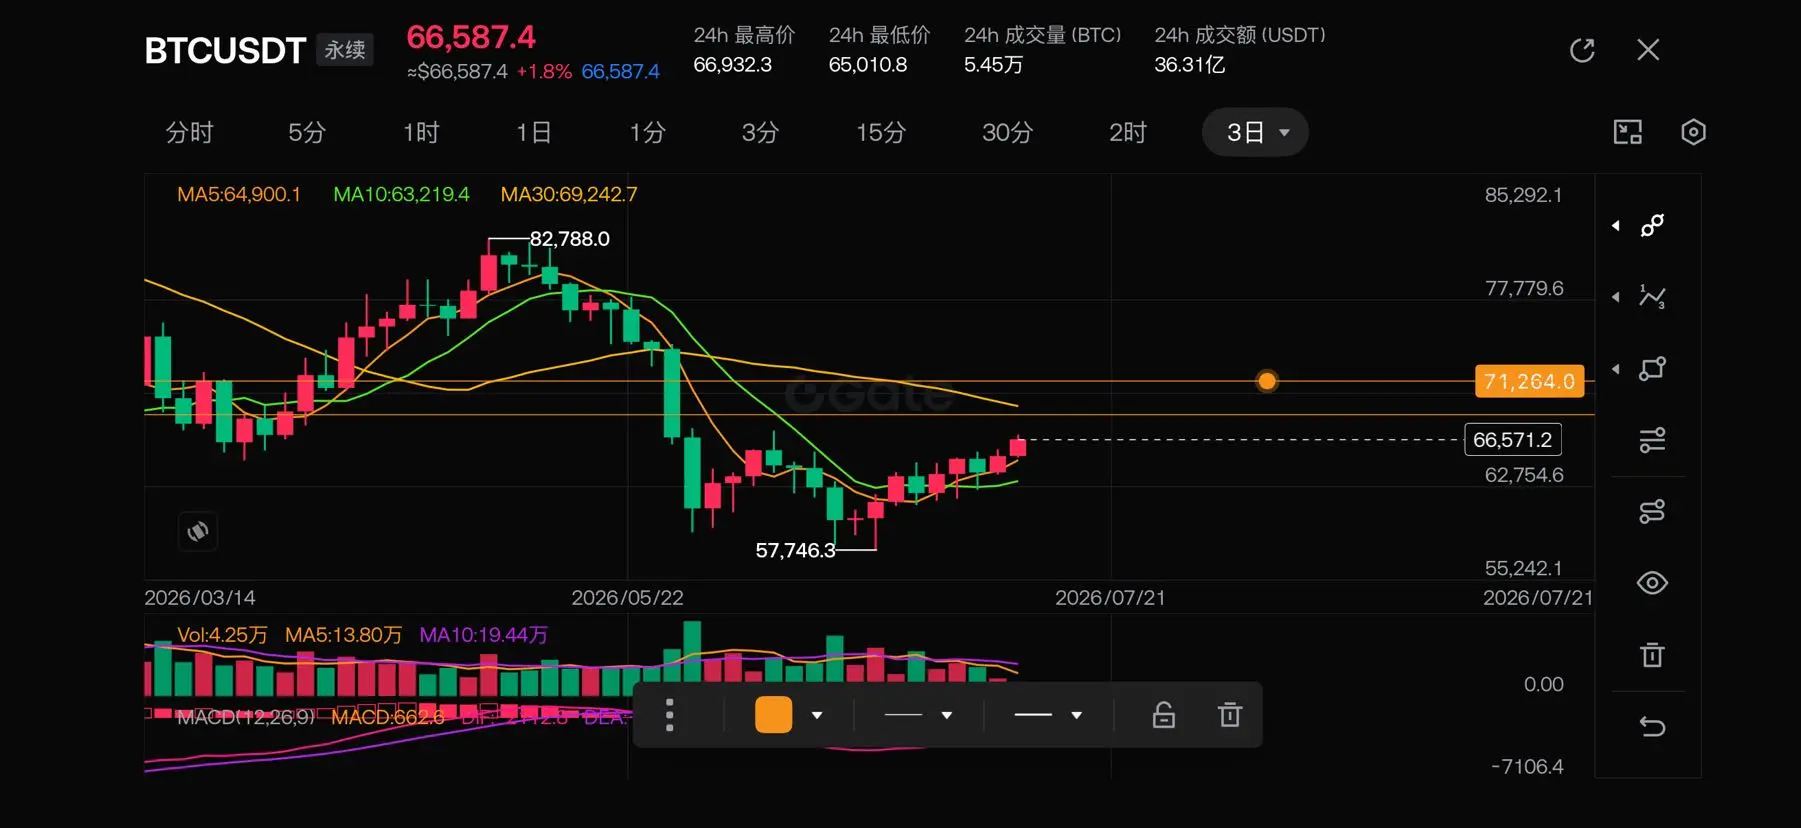The image size is (1801, 828).
Task: Expand shape tools arrow
Action: (x=1616, y=369)
